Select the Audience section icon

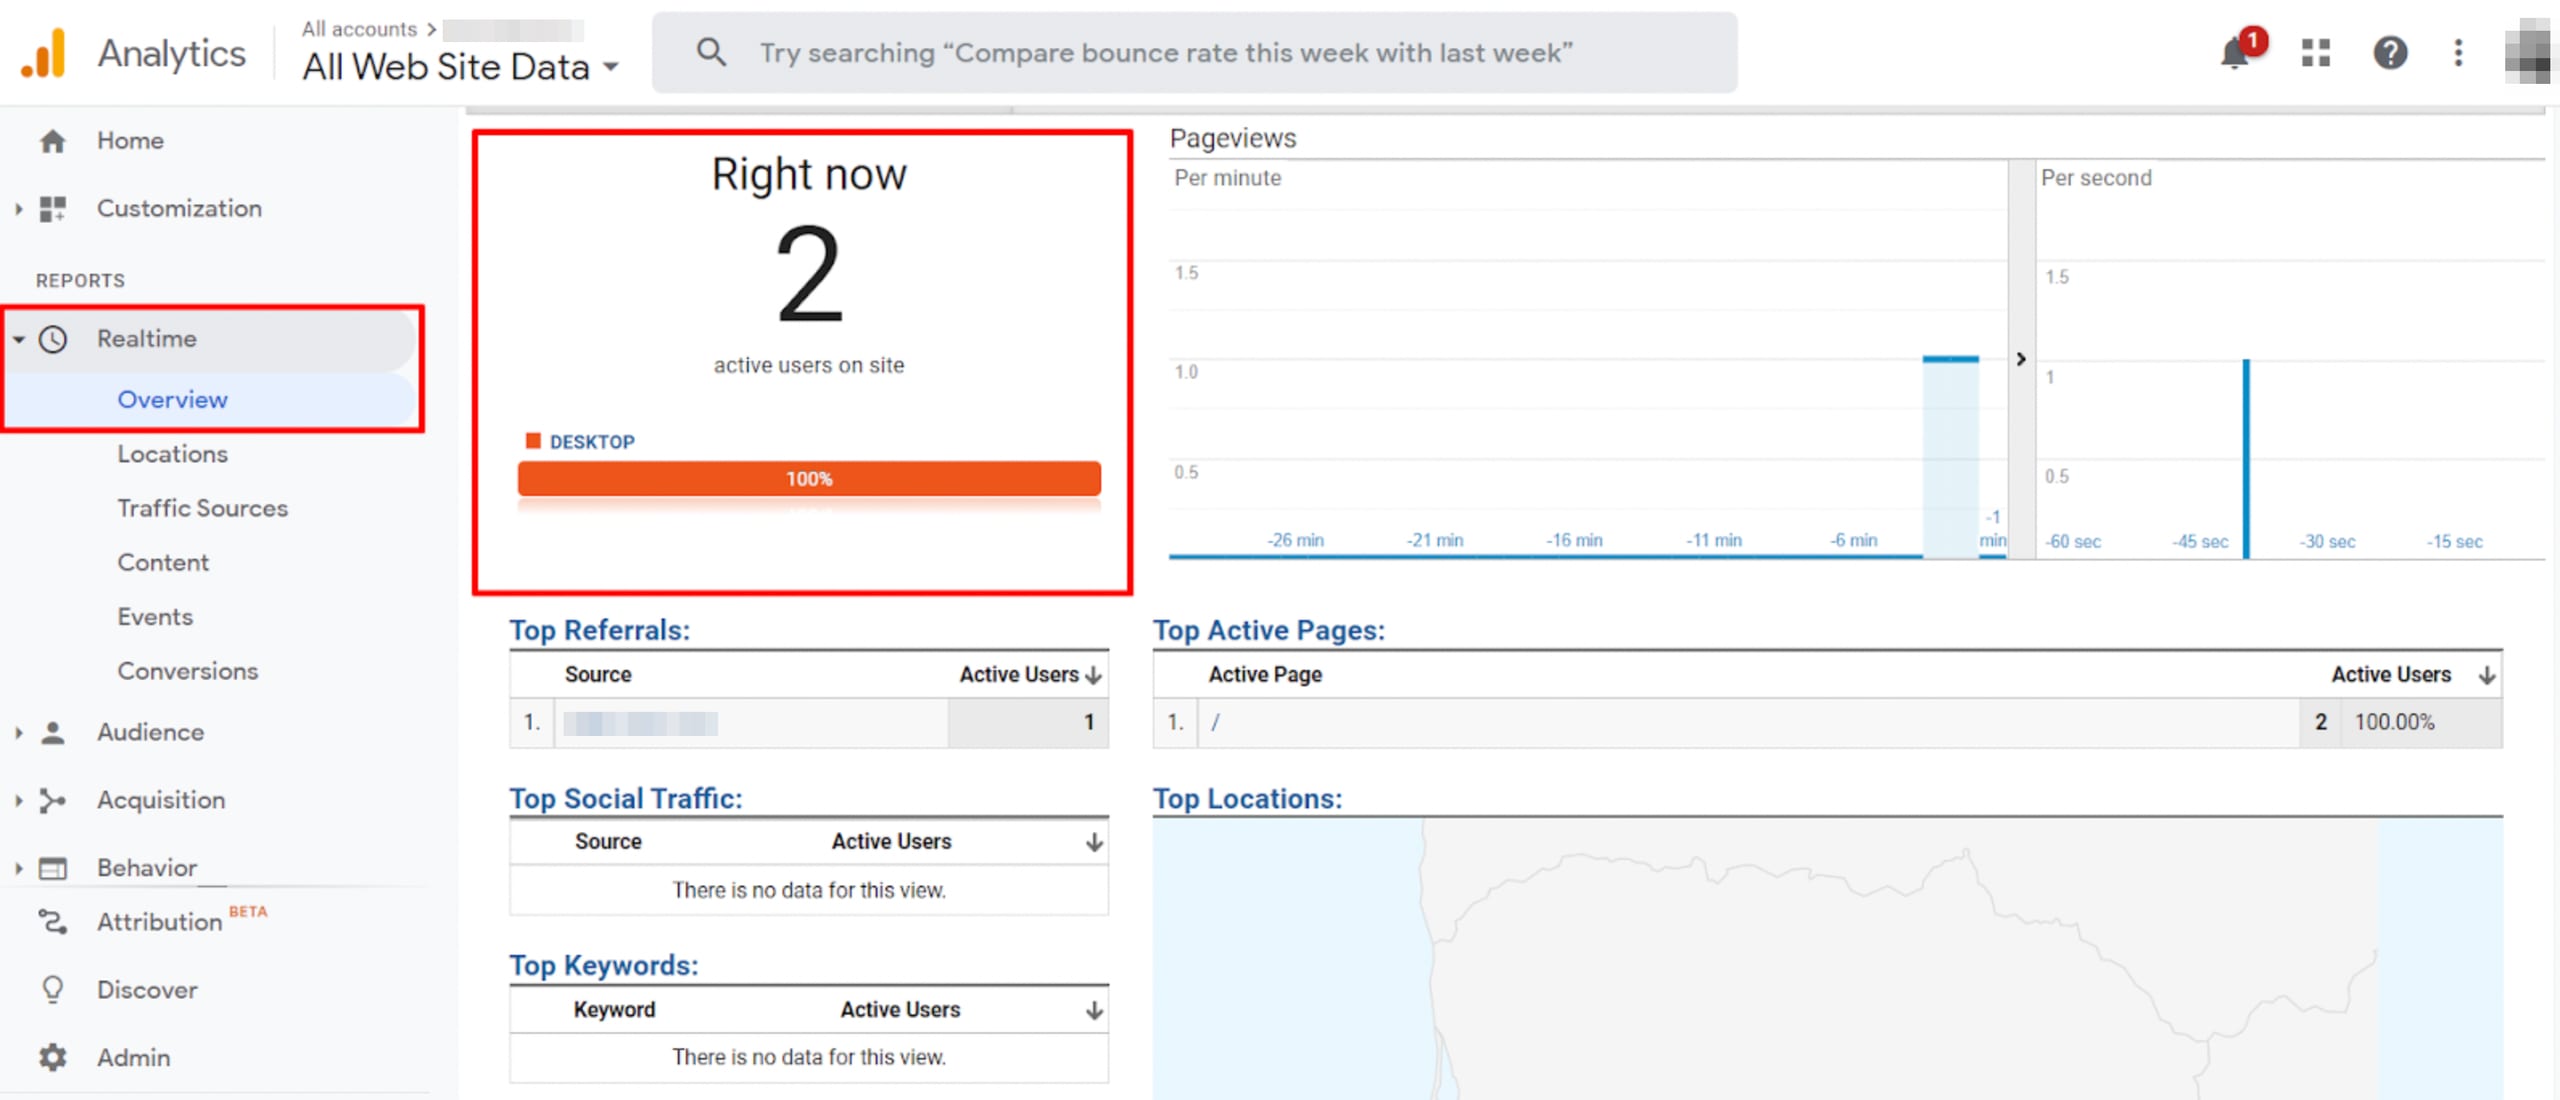[x=53, y=731]
